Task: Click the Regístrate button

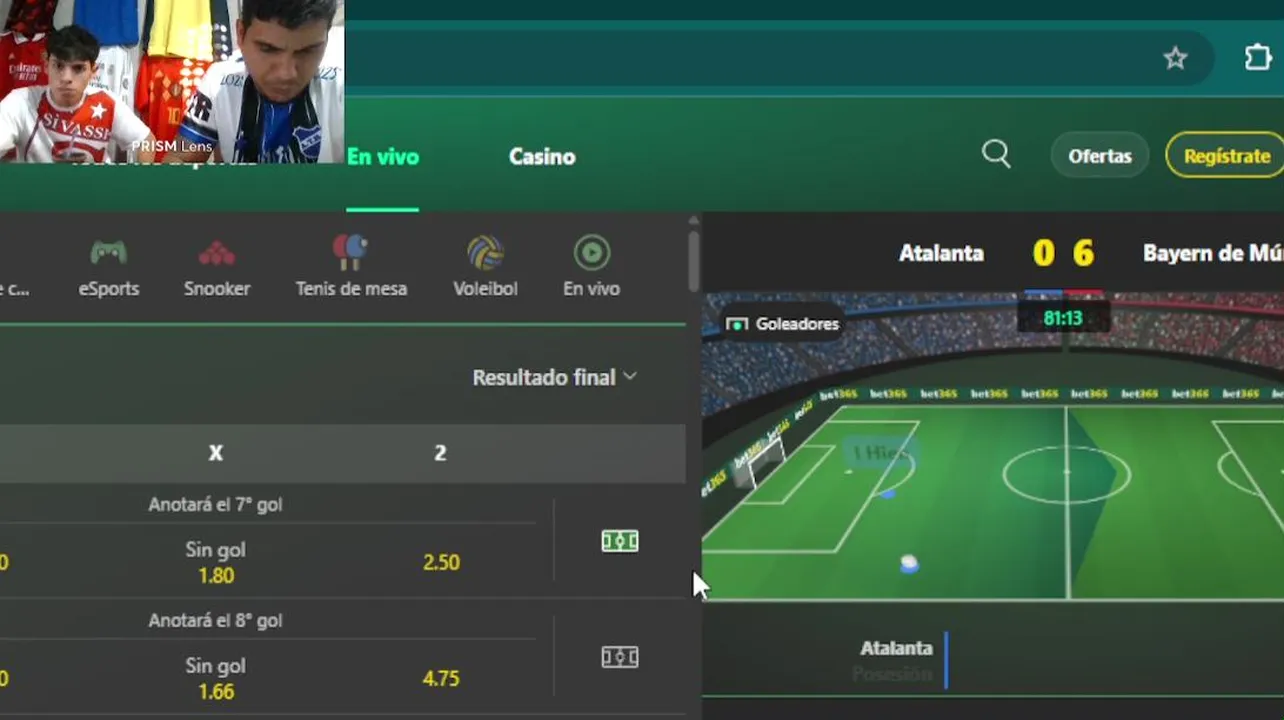Action: pos(1226,156)
